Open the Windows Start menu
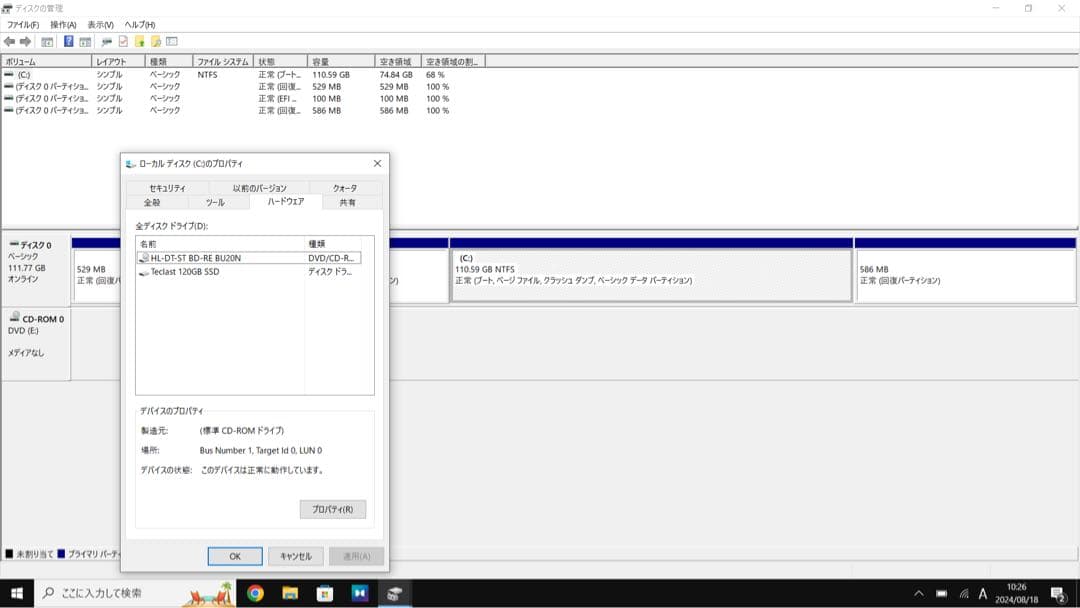Viewport: 1080px width, 608px height. [17, 593]
